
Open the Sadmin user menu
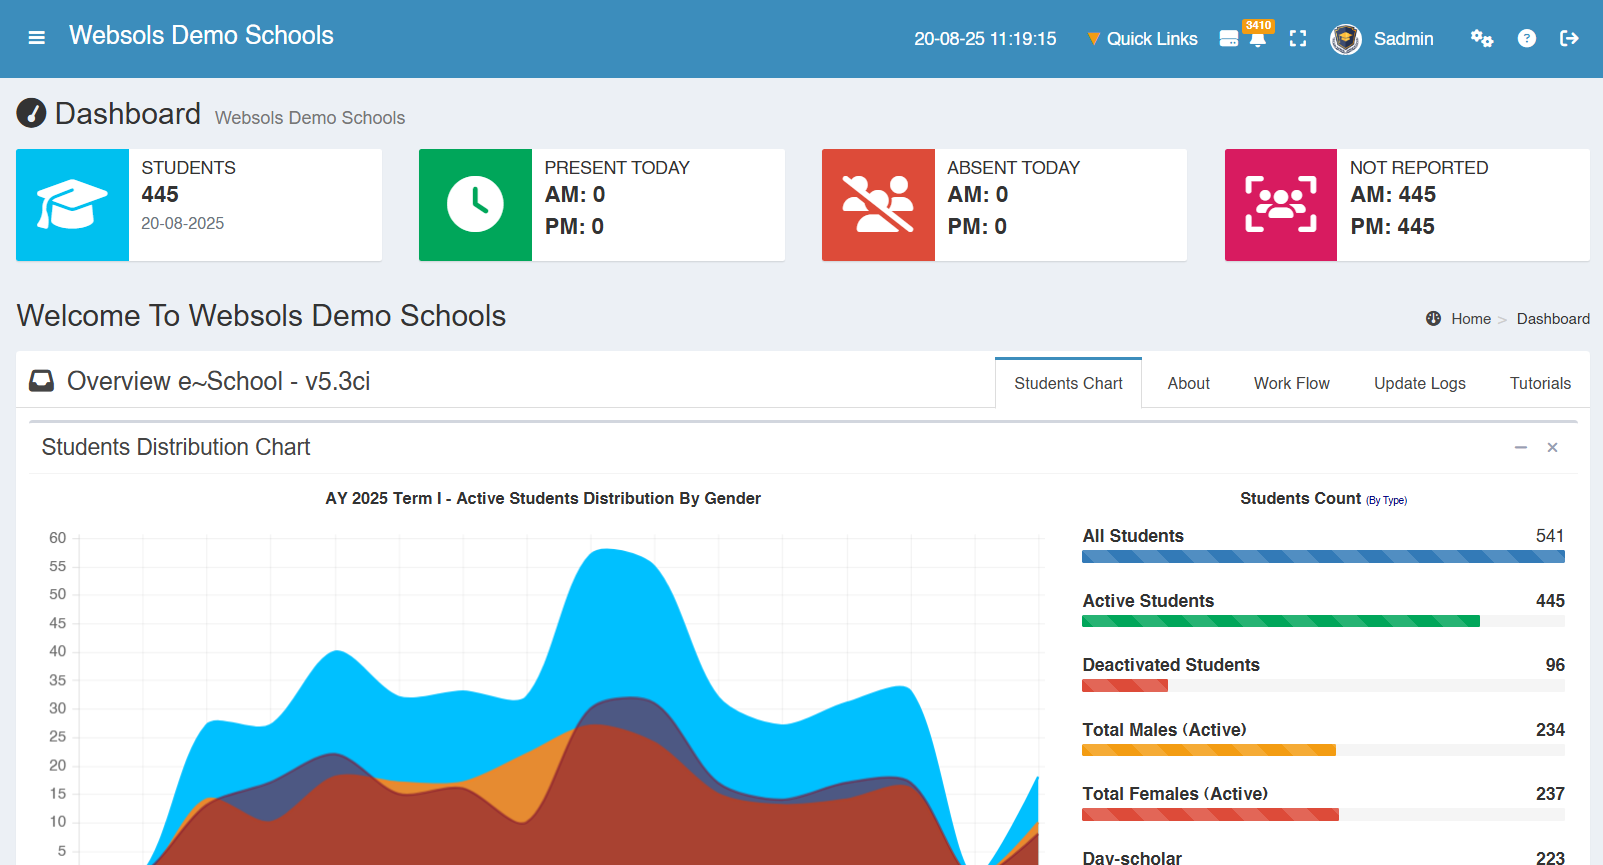coord(1383,39)
